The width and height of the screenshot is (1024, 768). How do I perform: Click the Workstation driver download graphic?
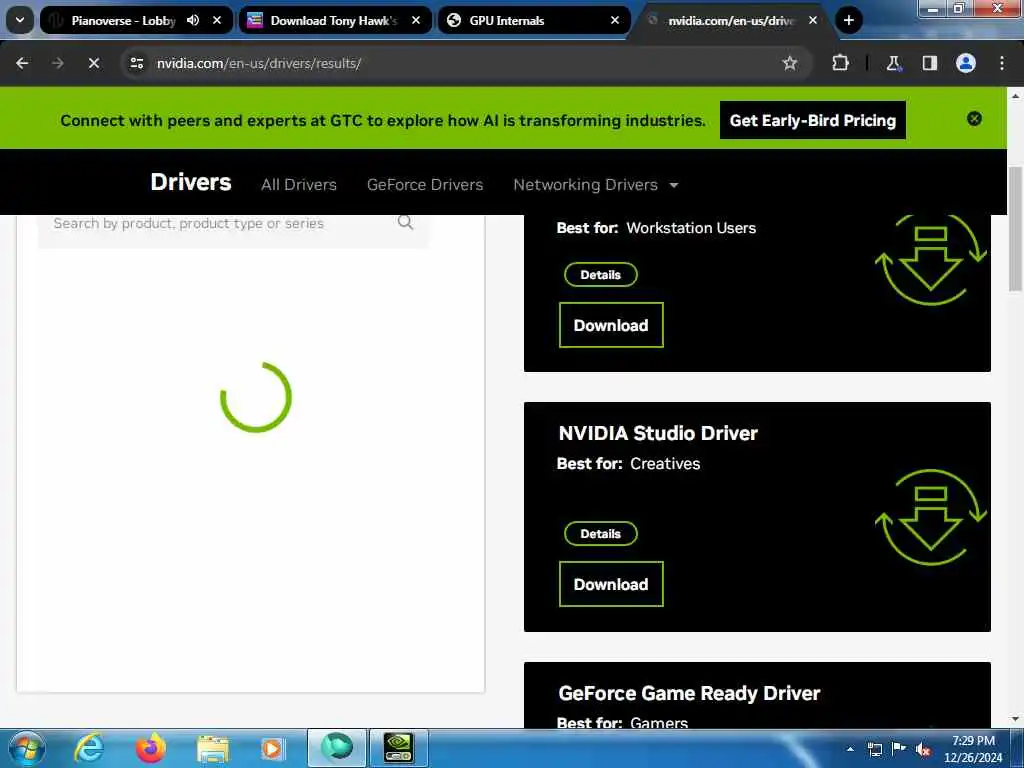(x=931, y=261)
